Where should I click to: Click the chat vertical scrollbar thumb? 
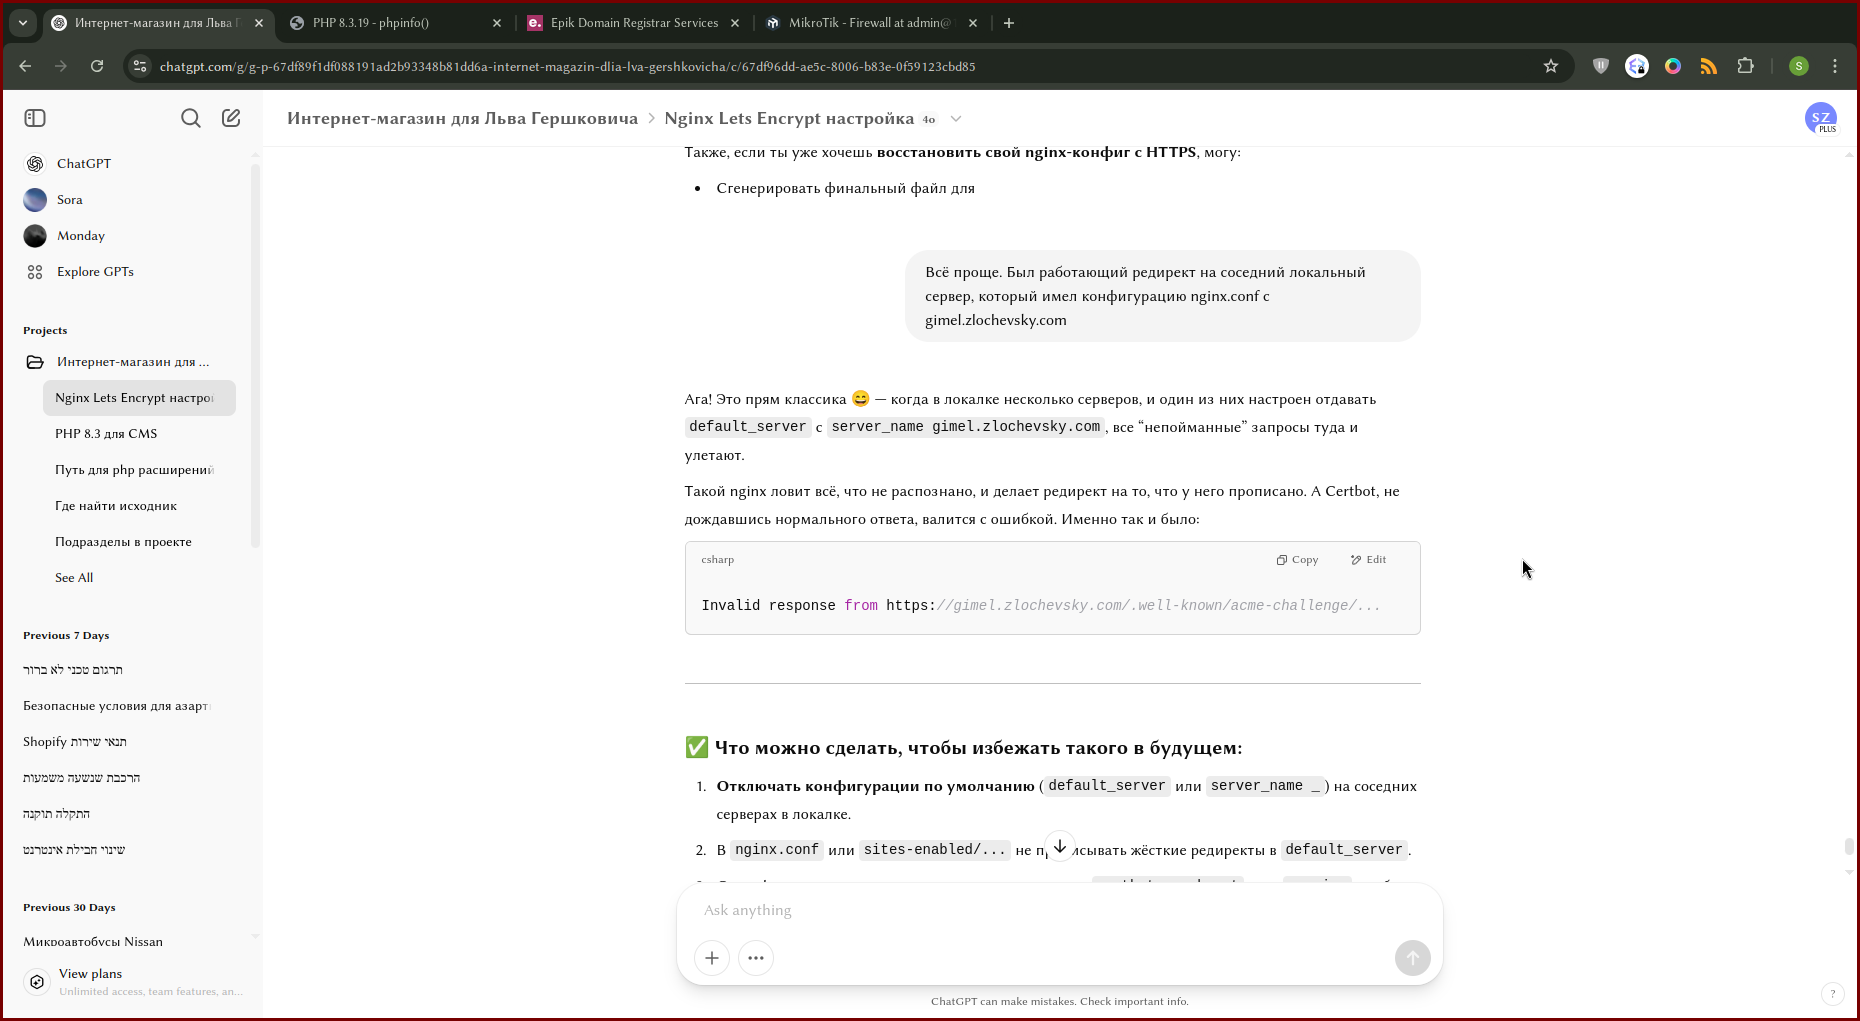coord(1849,846)
